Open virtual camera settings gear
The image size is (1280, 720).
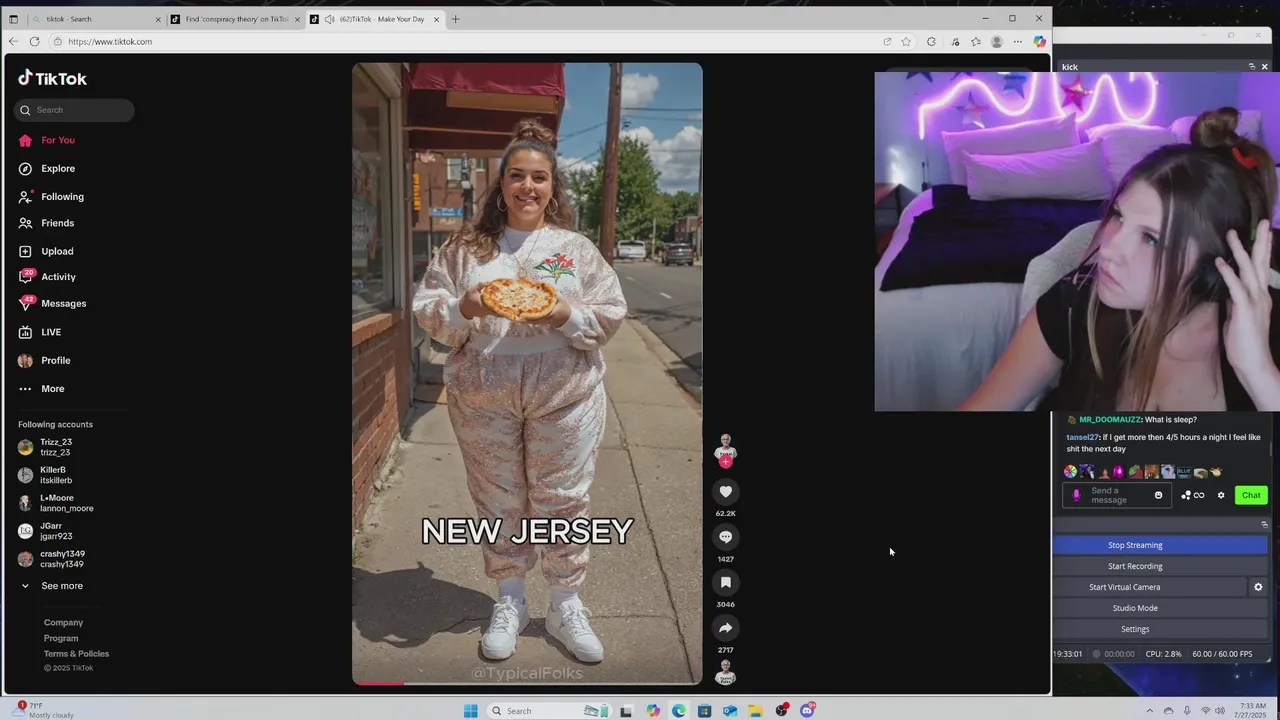(1258, 587)
